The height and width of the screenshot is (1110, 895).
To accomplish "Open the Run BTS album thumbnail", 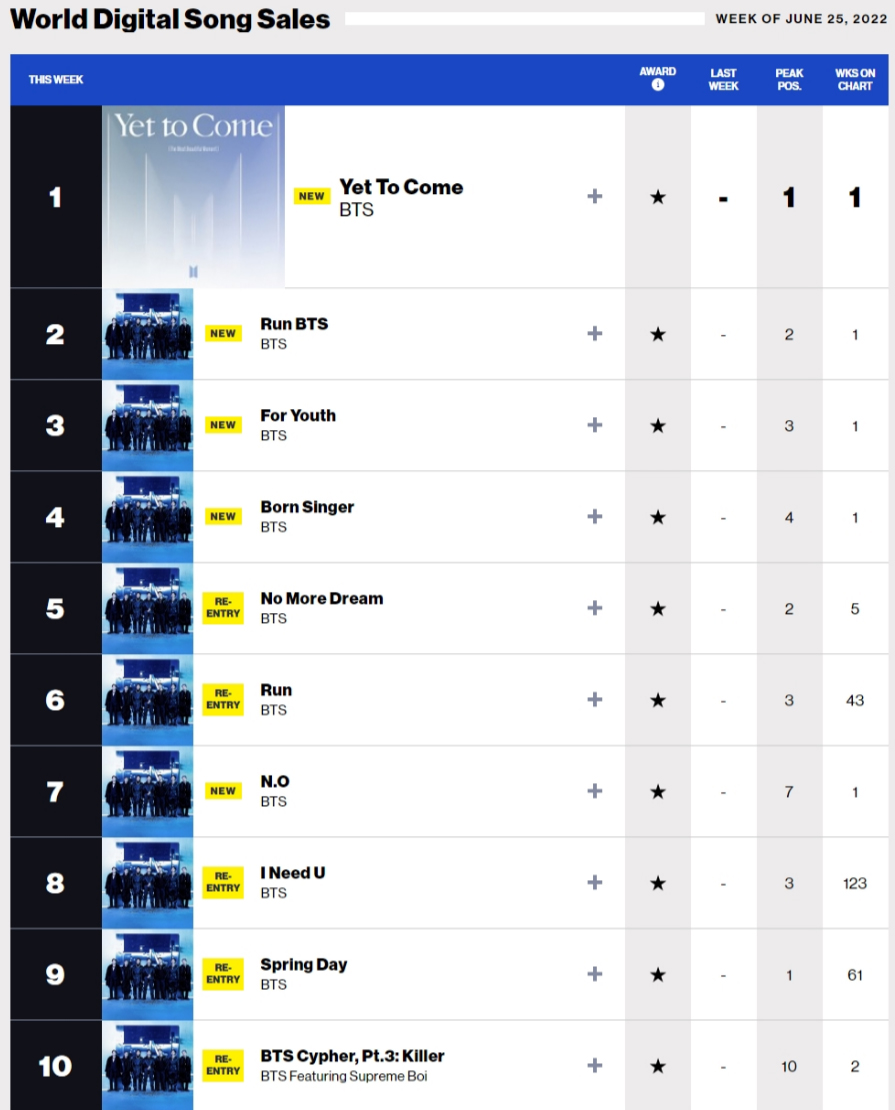I will pos(148,334).
